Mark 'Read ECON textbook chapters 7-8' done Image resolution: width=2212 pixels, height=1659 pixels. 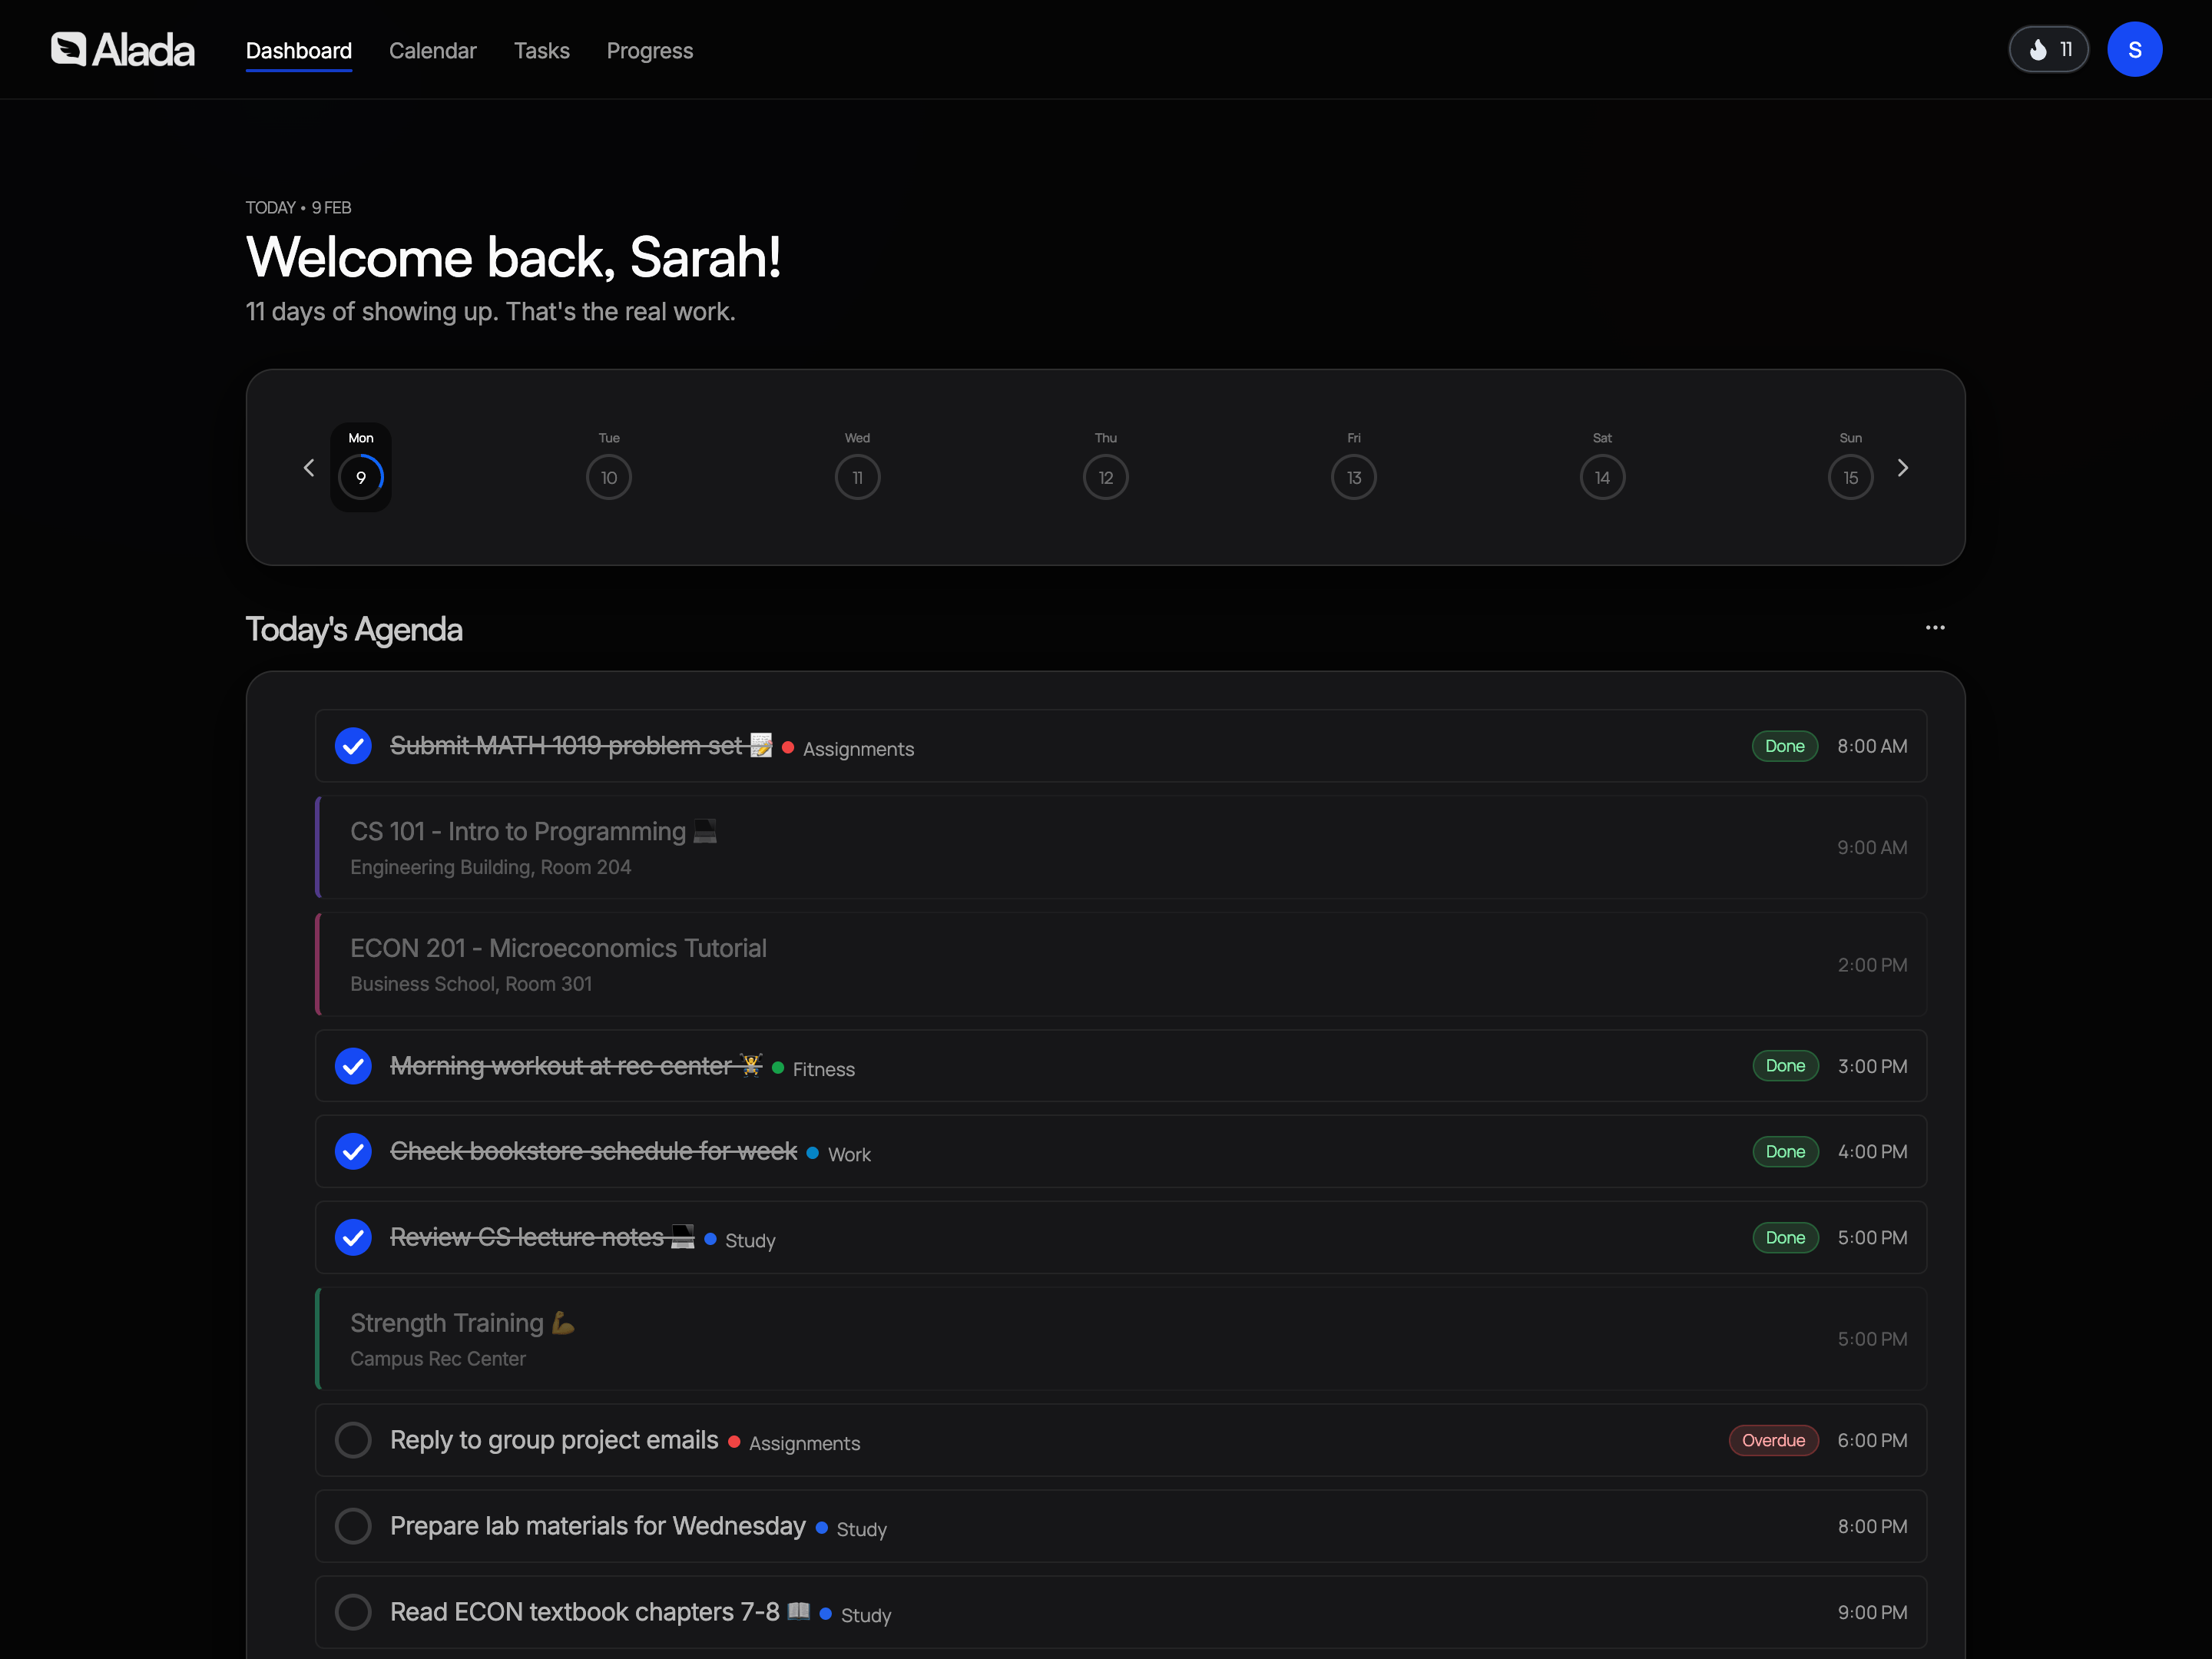[x=353, y=1611]
